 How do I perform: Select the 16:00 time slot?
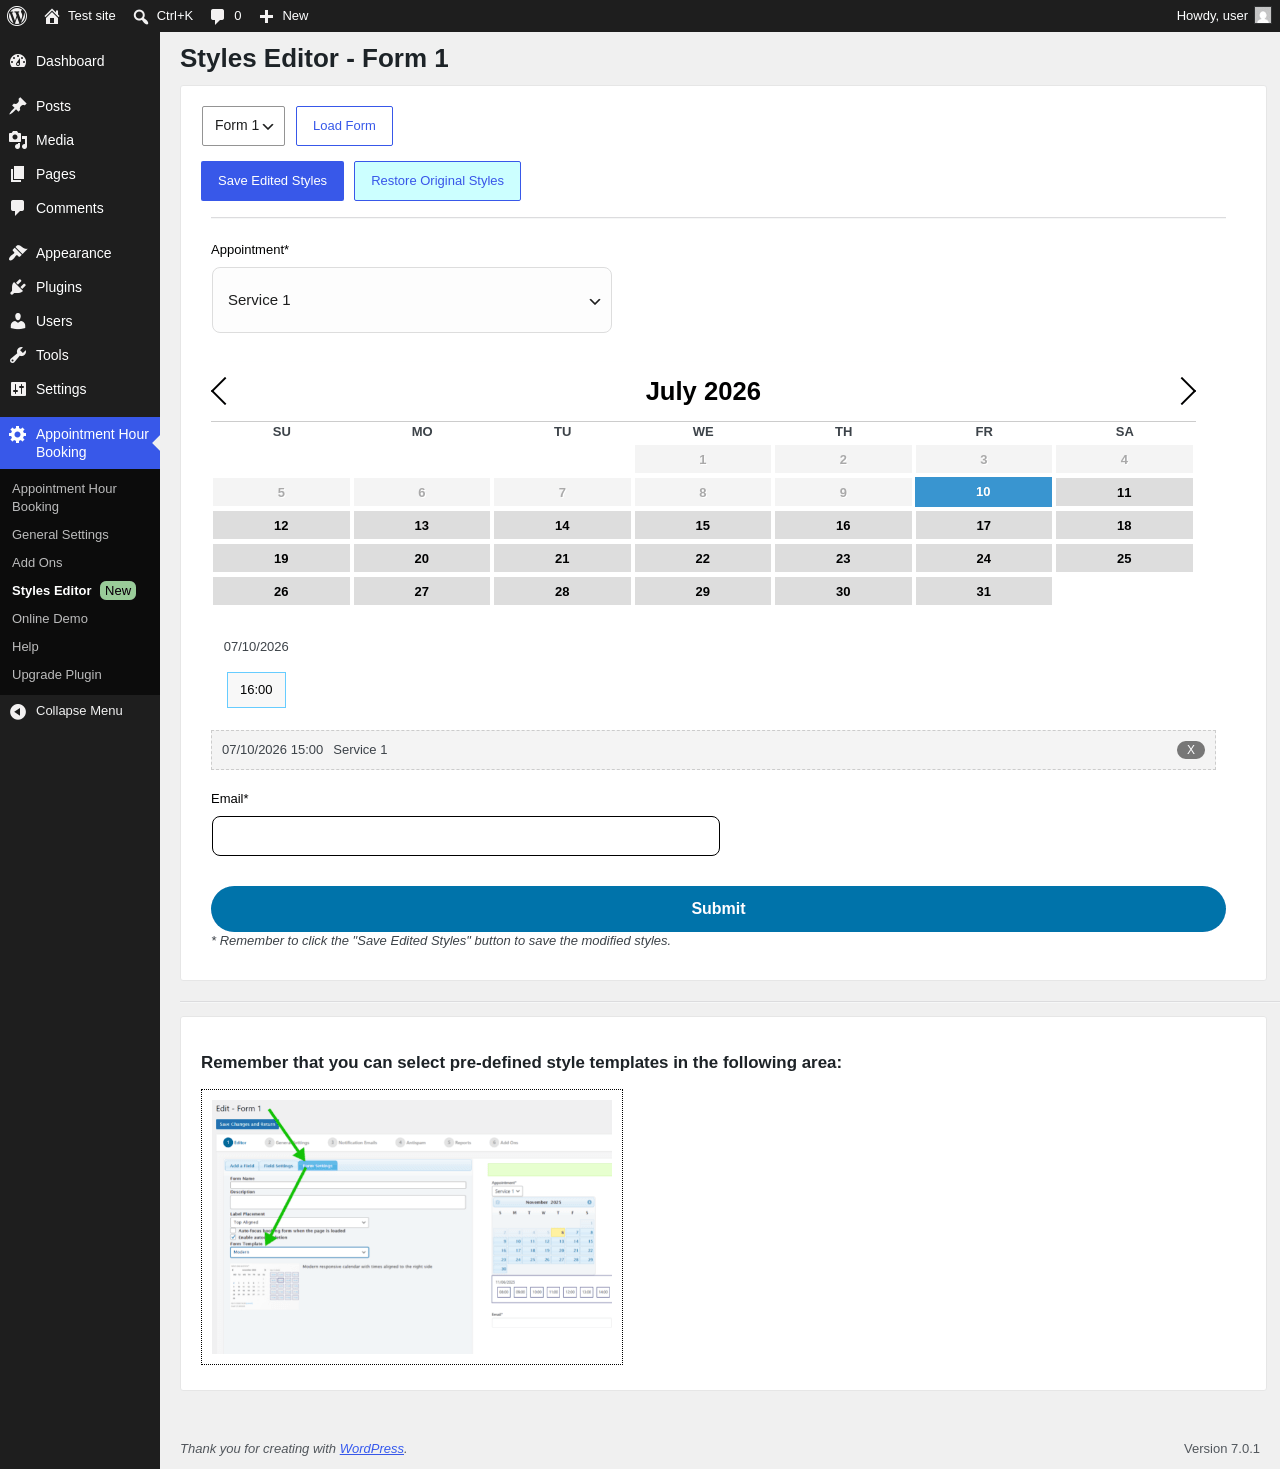[256, 690]
